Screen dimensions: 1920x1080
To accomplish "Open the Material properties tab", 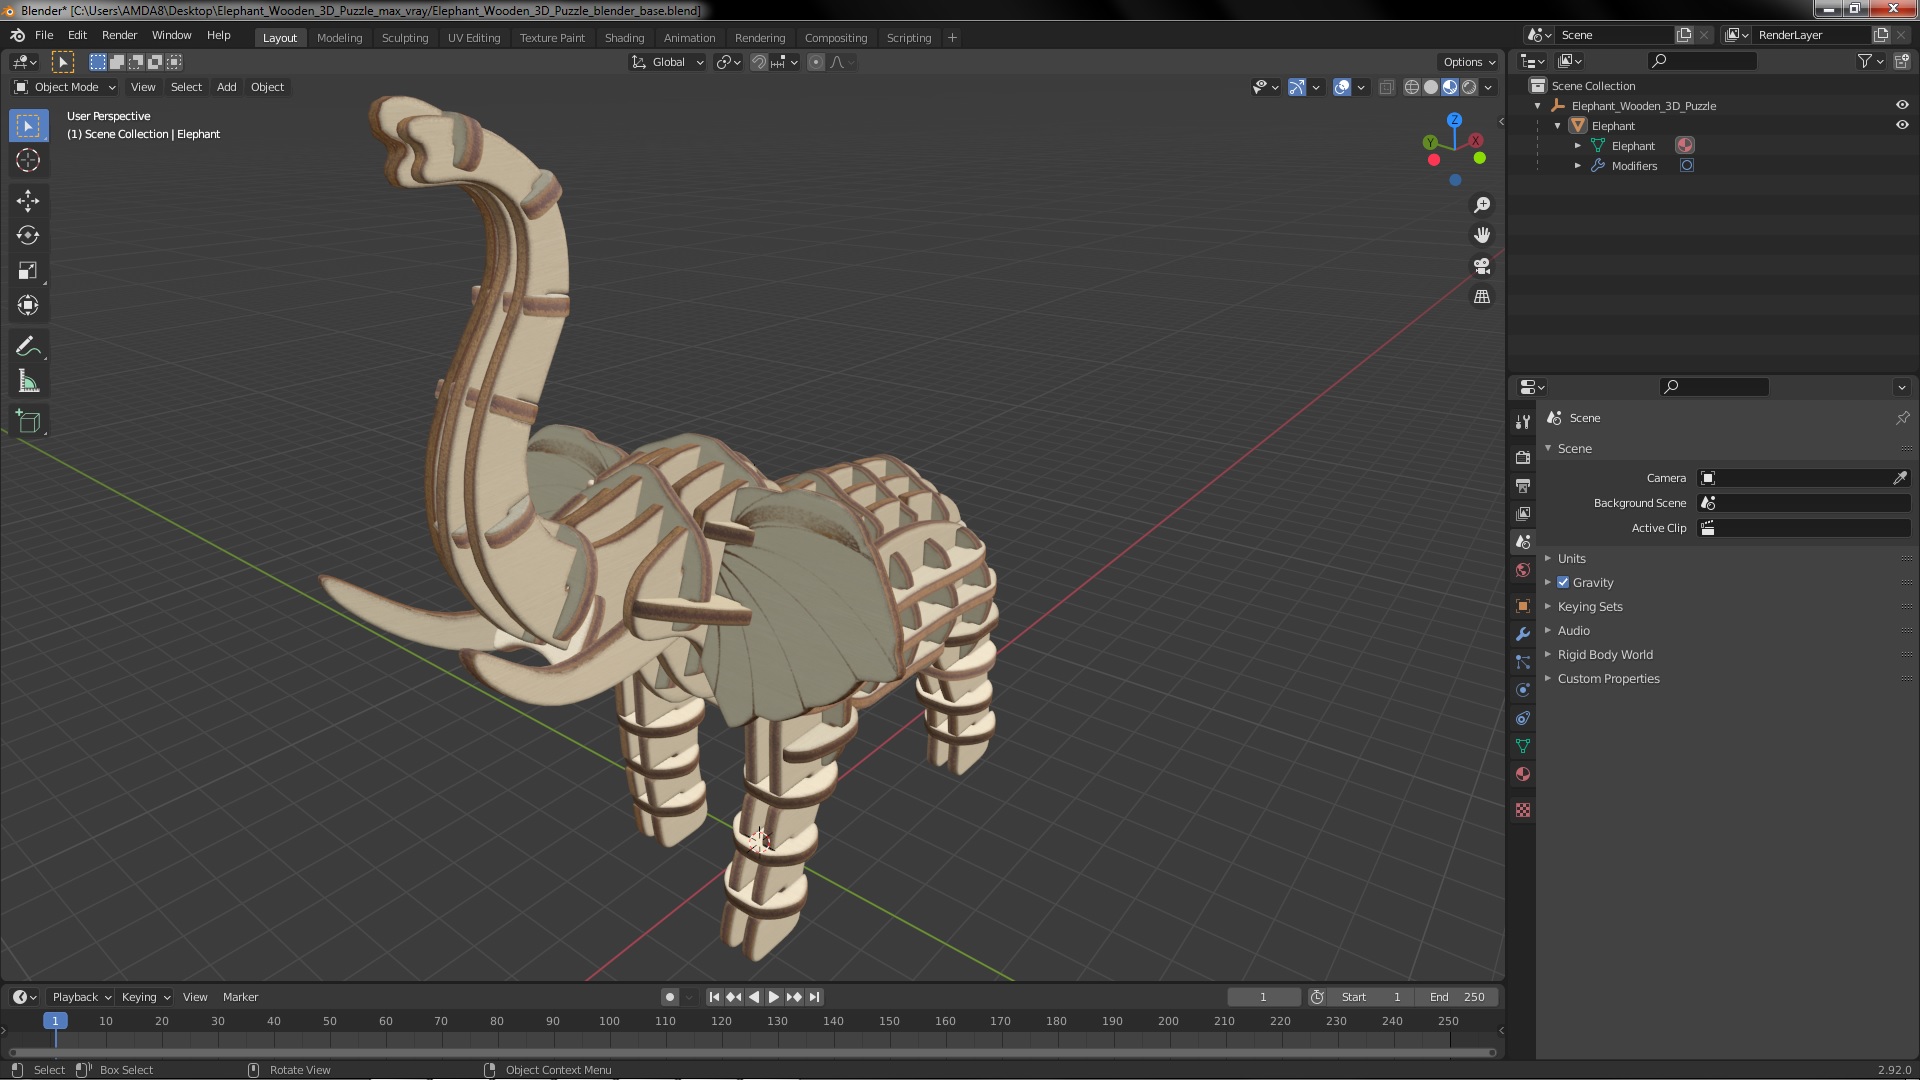I will 1523,774.
